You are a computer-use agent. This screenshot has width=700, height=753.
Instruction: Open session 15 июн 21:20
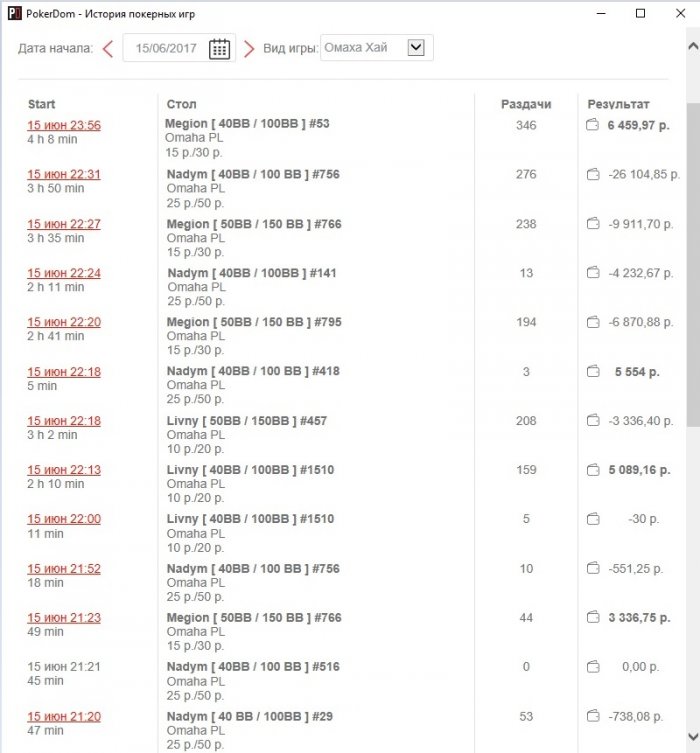coord(64,717)
